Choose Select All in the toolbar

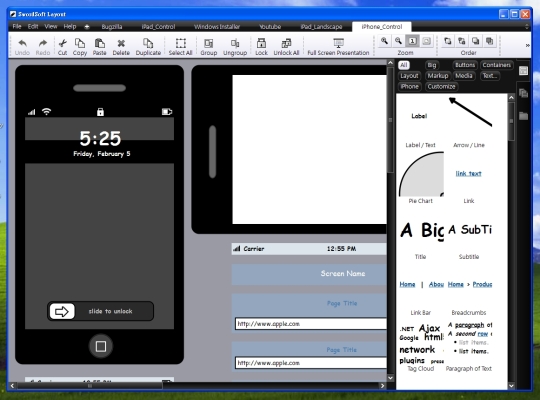[x=180, y=47]
